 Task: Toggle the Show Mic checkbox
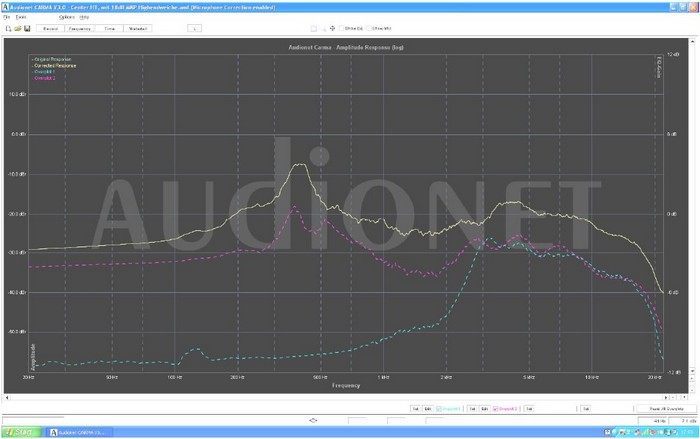click(369, 28)
